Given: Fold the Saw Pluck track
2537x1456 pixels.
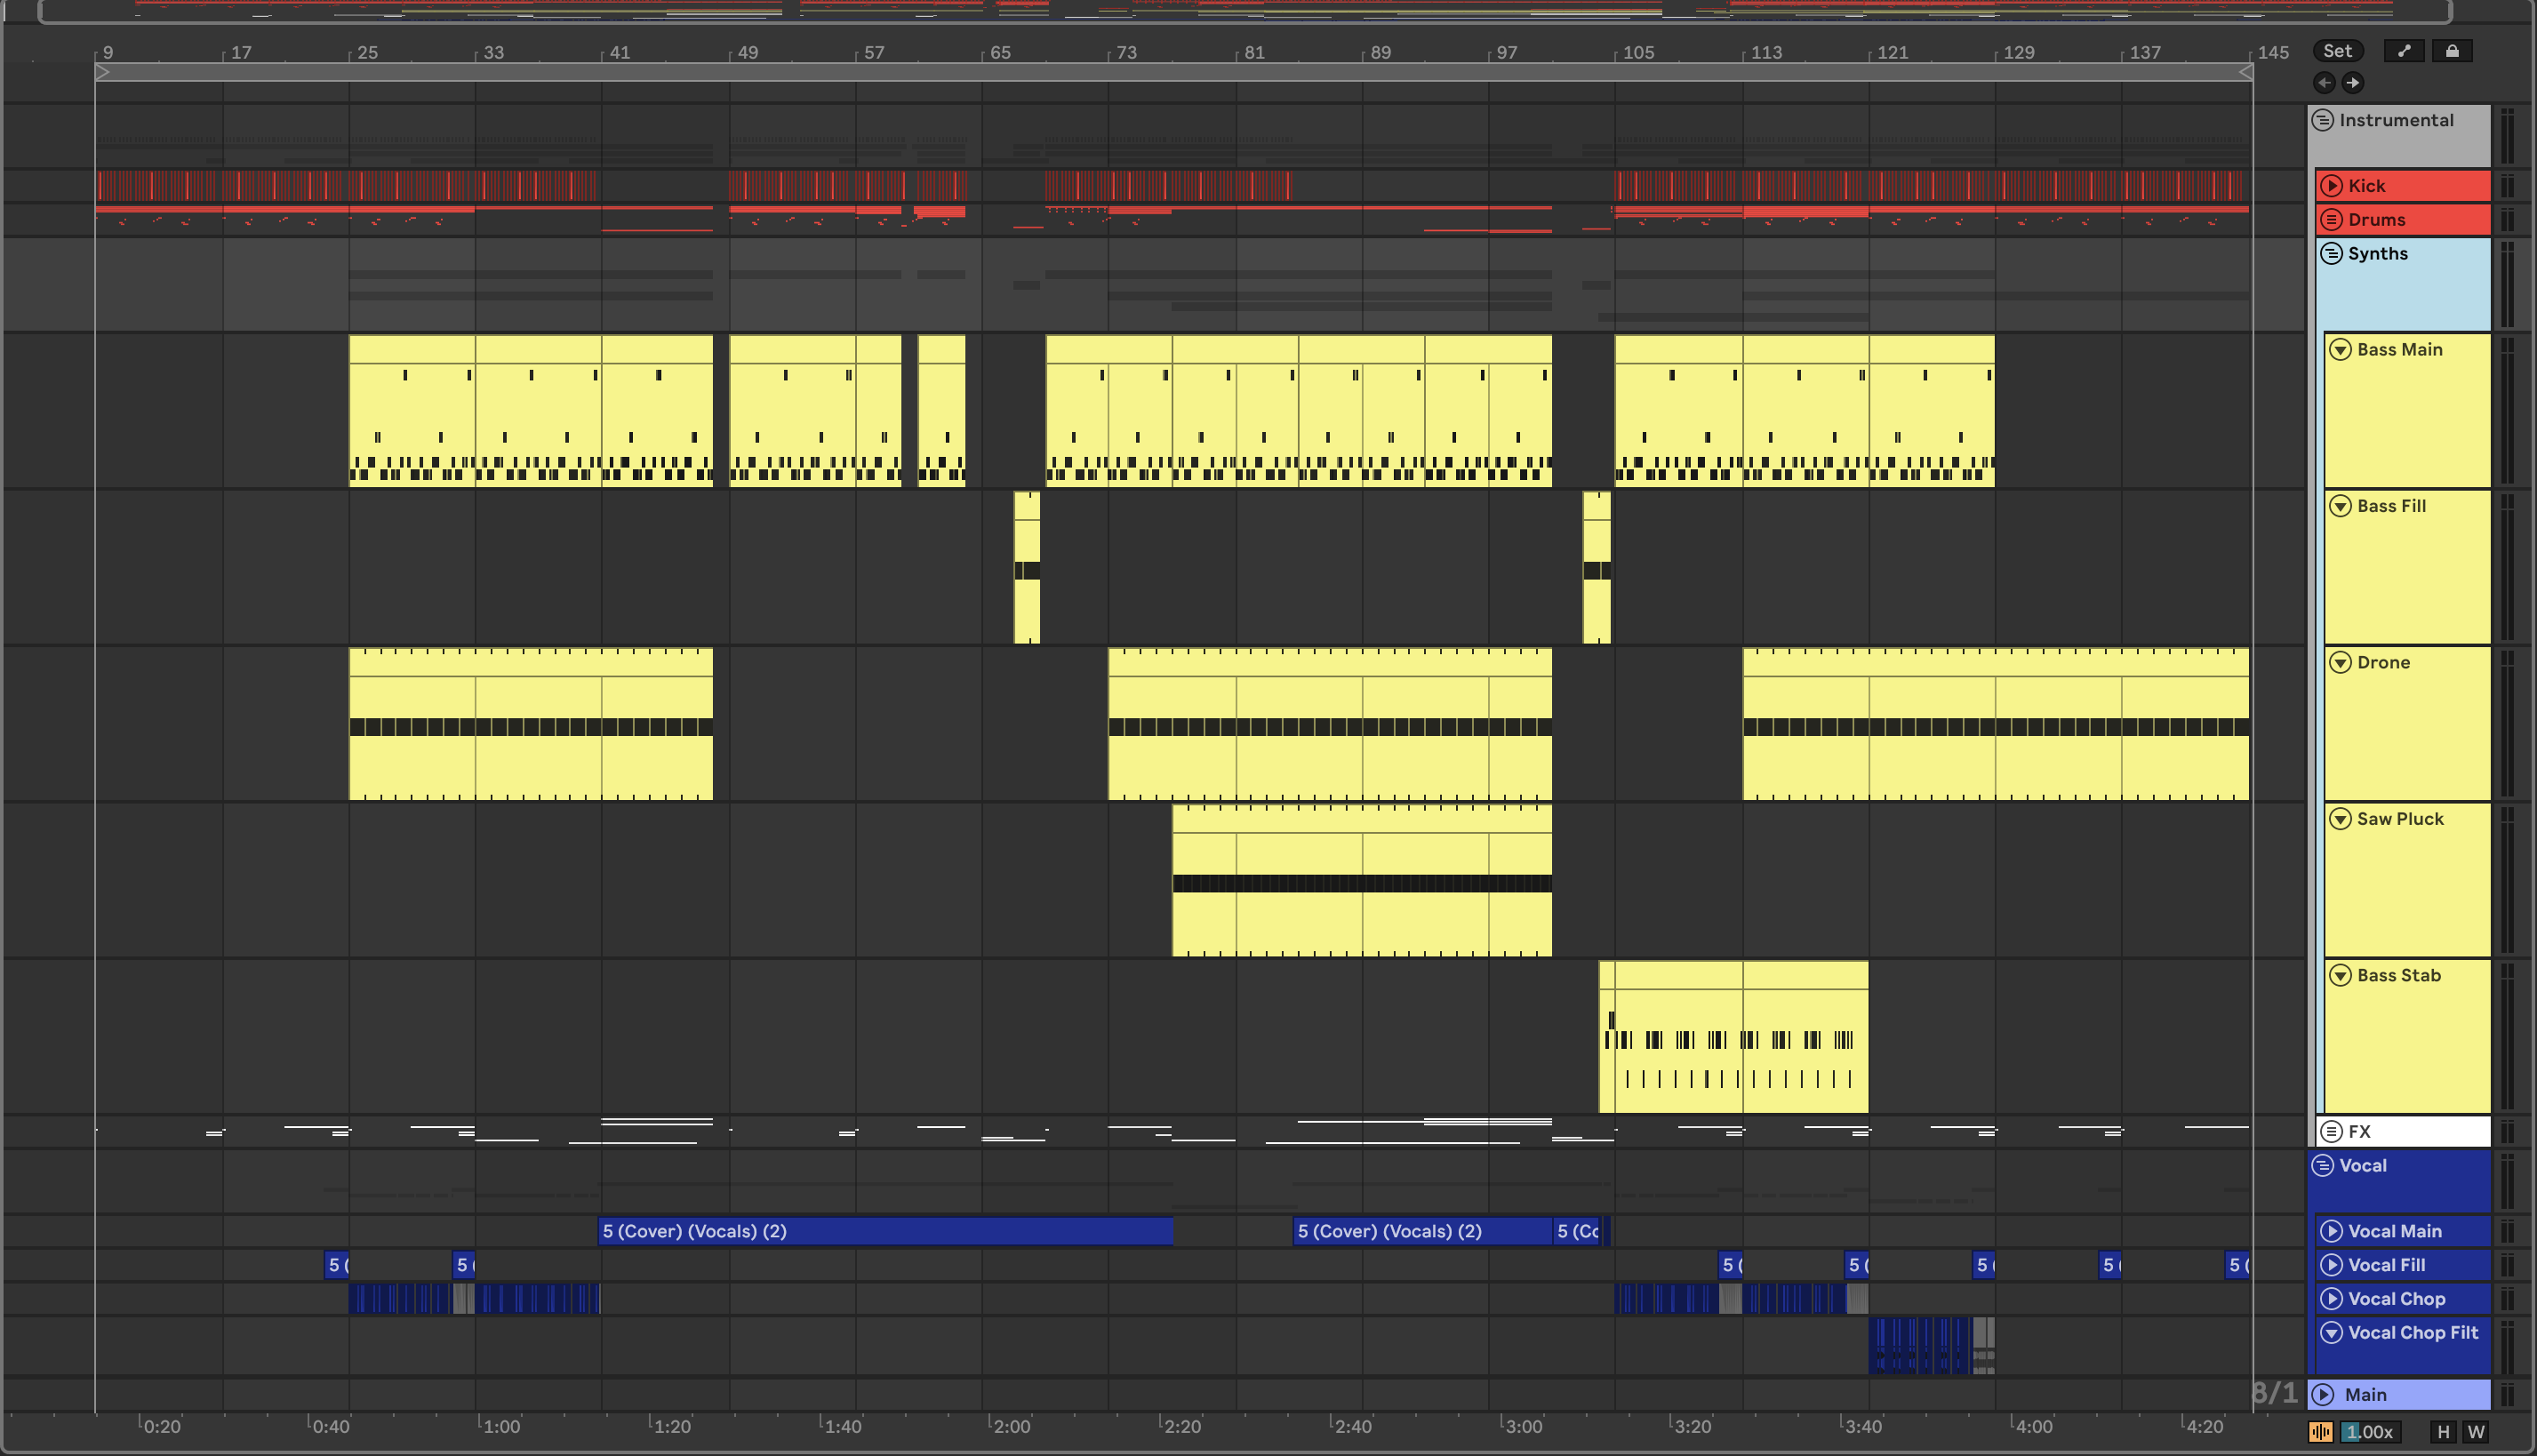Looking at the screenshot, I should pos(2340,819).
